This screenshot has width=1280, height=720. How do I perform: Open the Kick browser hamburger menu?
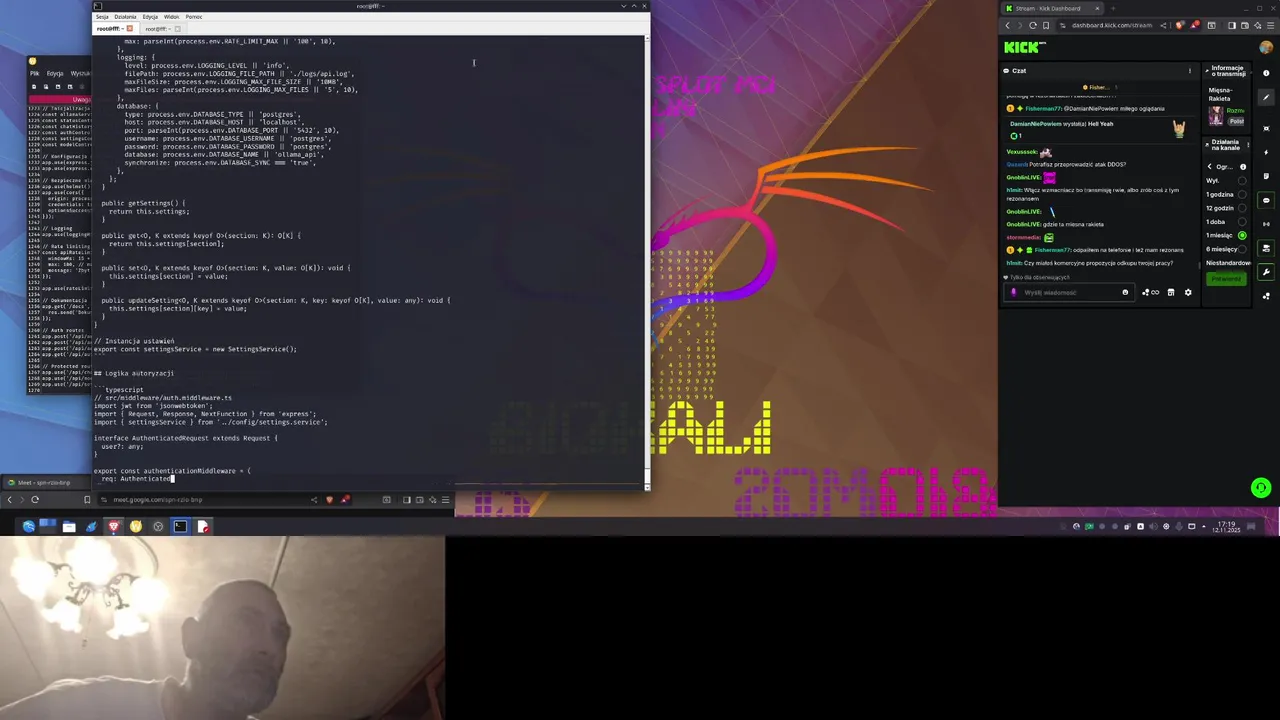[x=1271, y=26]
